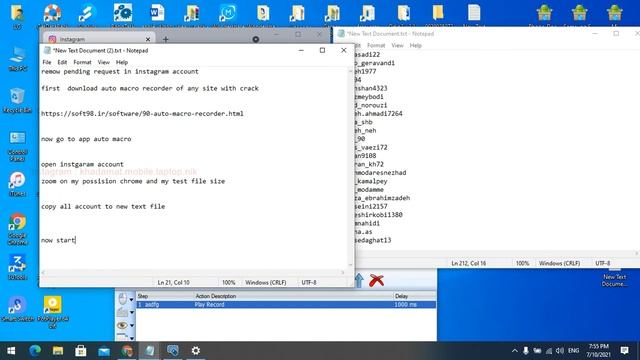Click 'sedaghat13' line in background Notepad

[x=373, y=240]
